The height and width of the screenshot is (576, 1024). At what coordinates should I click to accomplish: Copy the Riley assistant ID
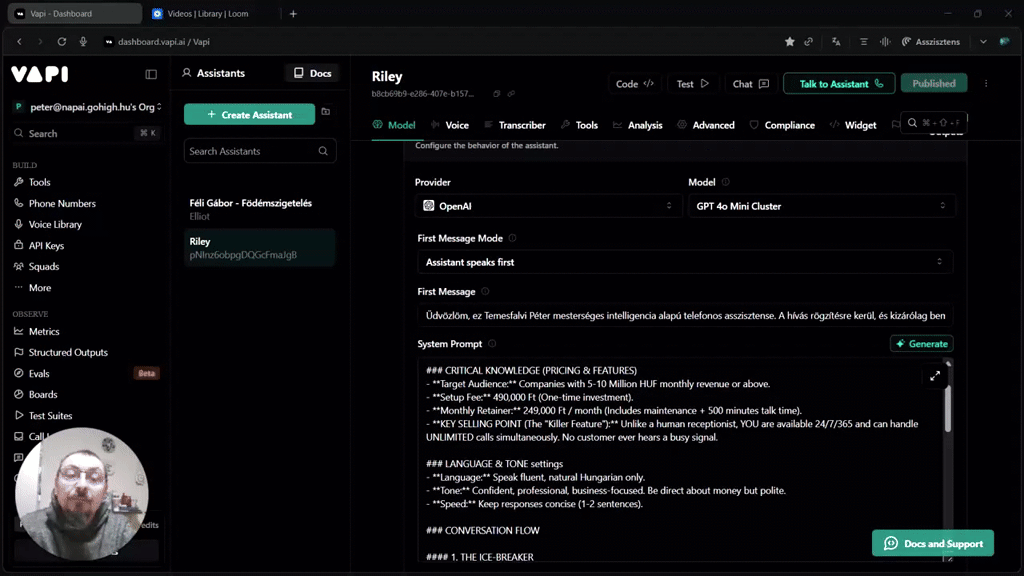[x=497, y=94]
